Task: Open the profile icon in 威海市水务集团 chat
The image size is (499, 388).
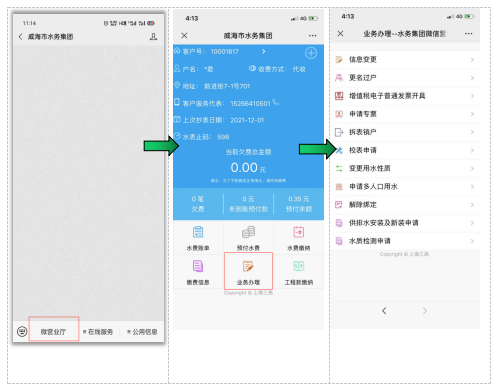Action: pyautogui.click(x=153, y=36)
